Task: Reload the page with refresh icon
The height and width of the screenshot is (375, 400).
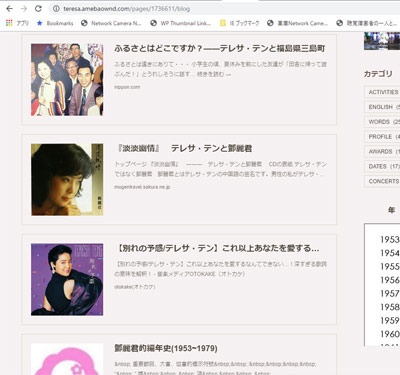Action: pos(38,9)
